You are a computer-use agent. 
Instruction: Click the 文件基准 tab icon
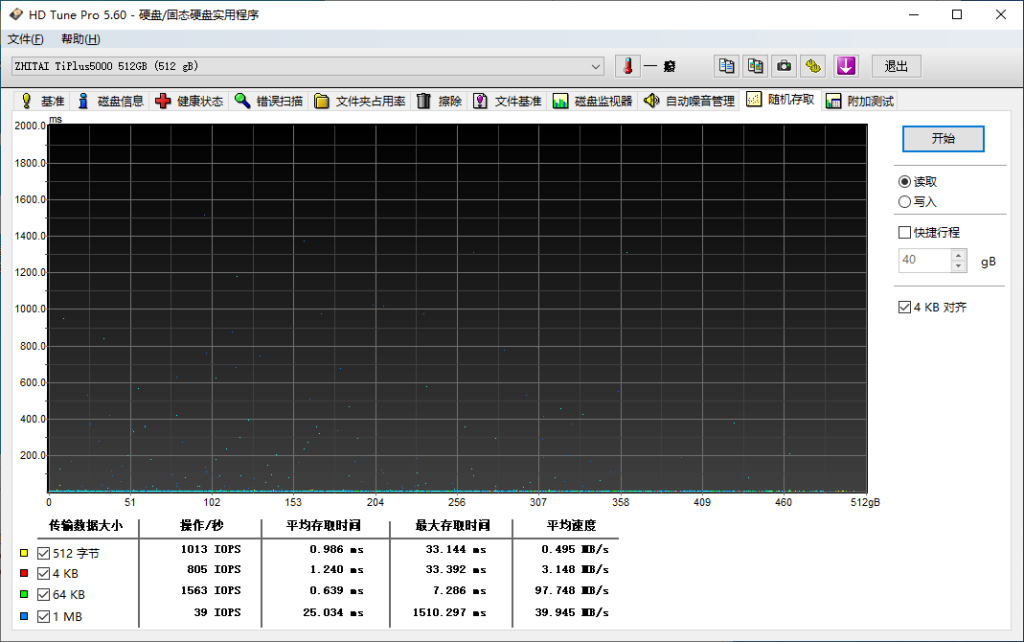(480, 101)
